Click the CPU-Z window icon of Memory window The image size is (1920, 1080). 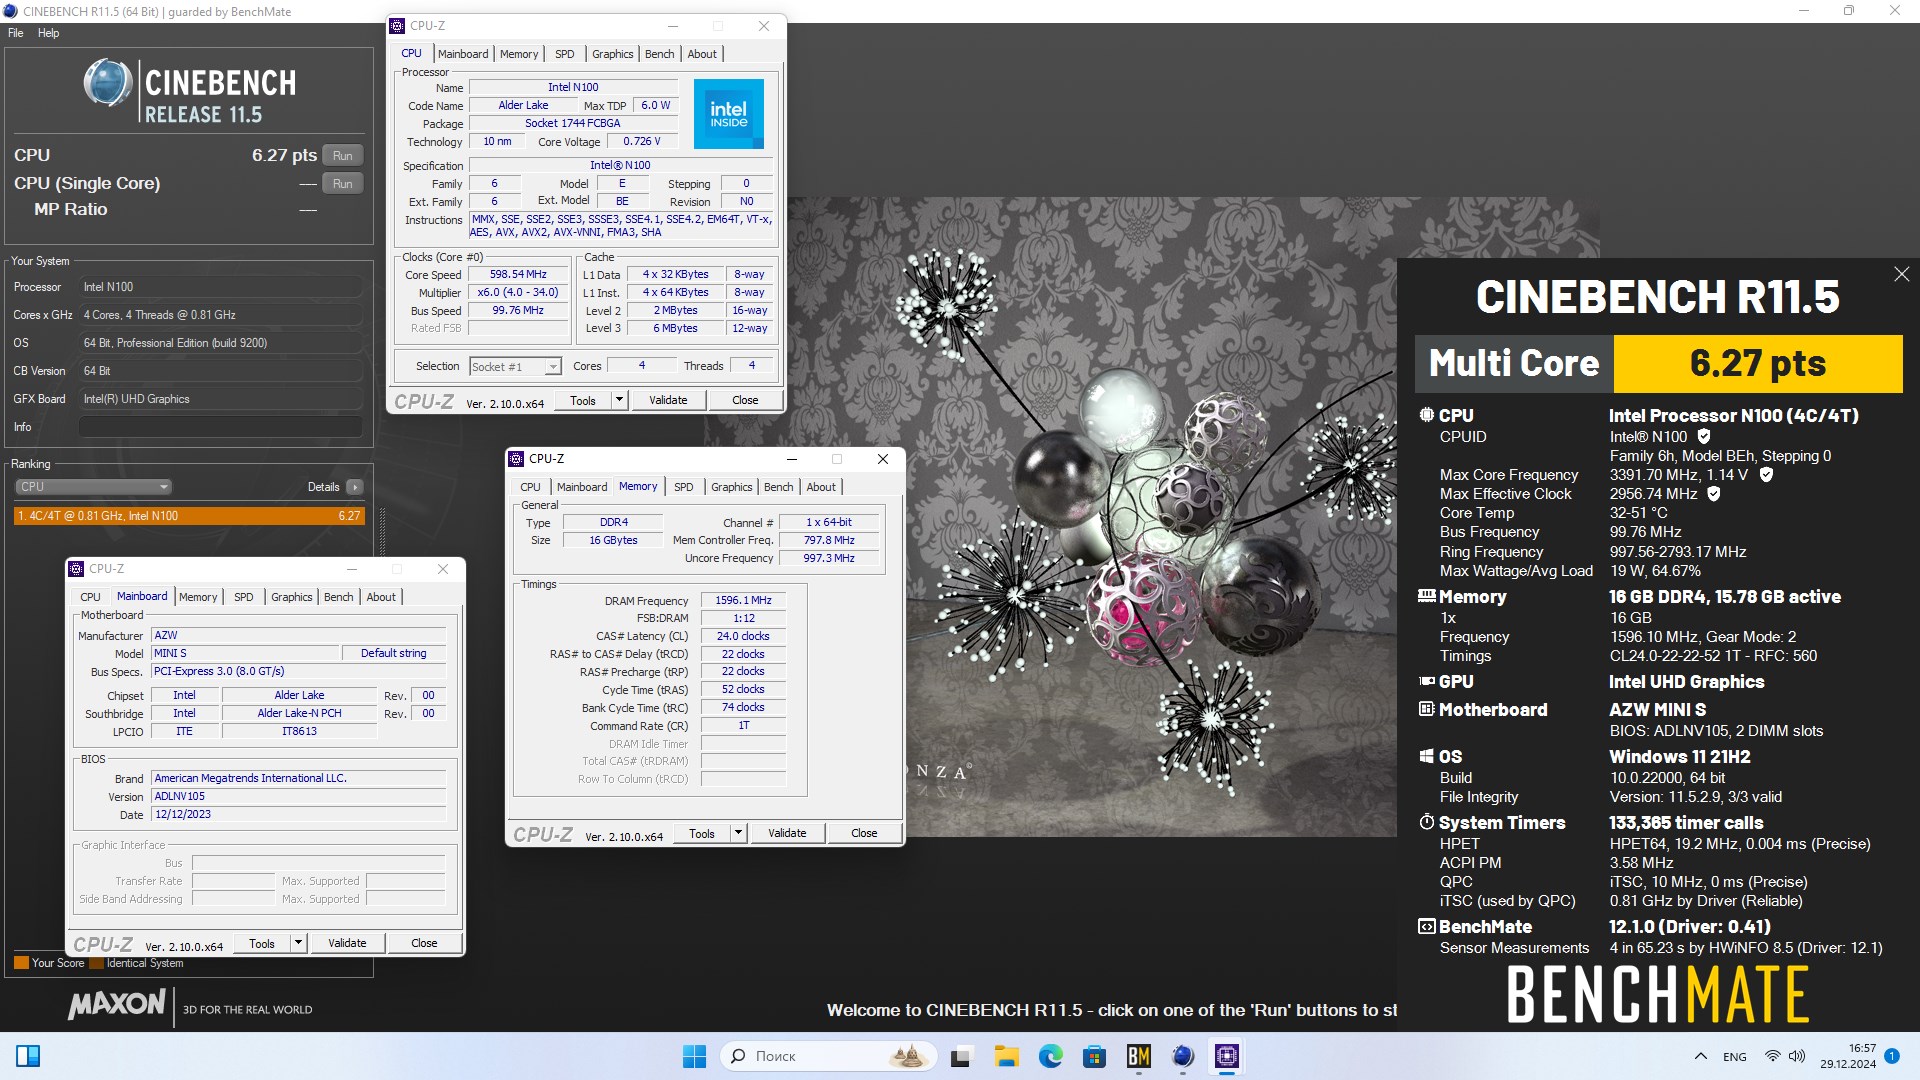point(516,459)
